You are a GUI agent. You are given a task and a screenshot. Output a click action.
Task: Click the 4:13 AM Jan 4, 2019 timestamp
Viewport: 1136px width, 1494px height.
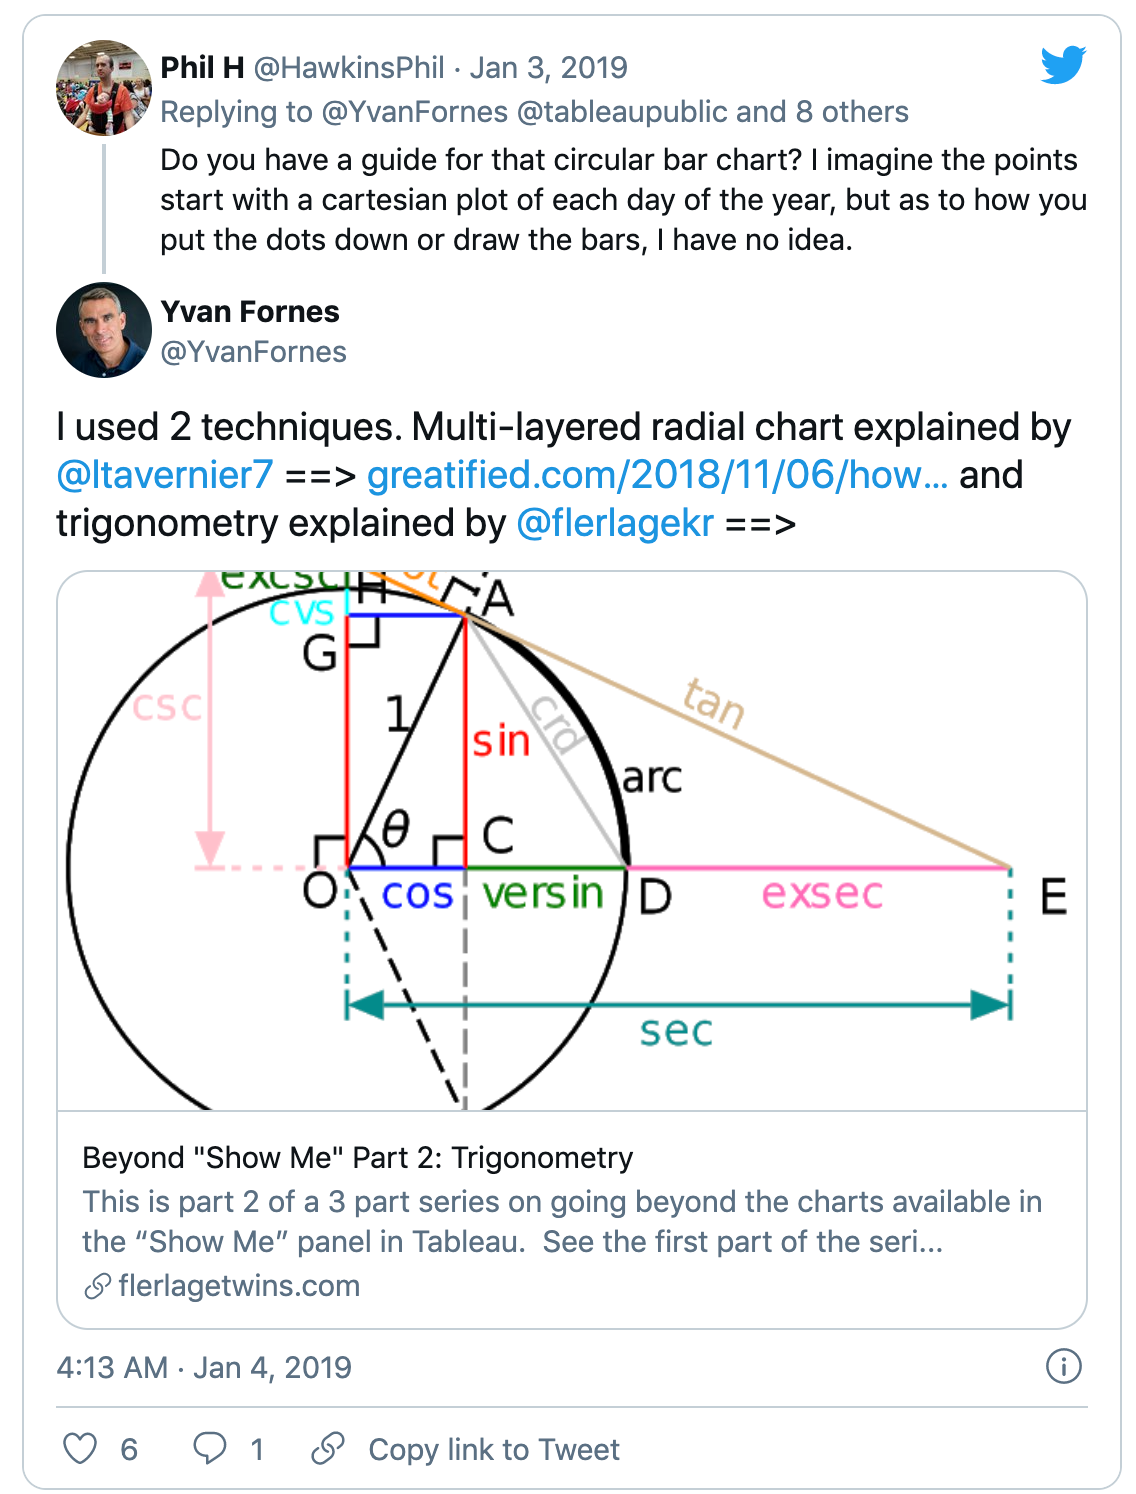204,1367
